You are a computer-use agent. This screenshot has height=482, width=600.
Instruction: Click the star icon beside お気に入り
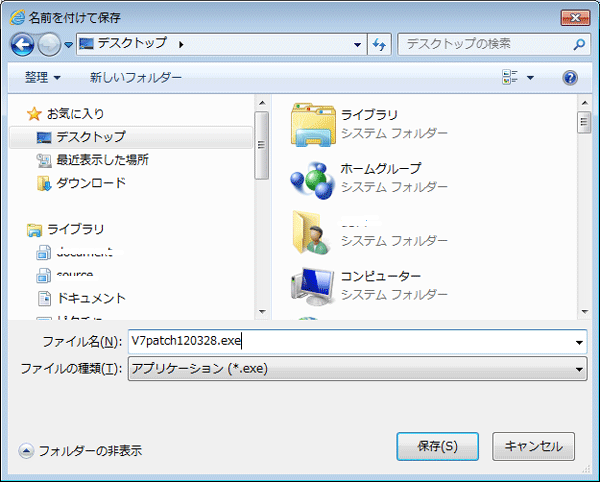pyautogui.click(x=34, y=114)
